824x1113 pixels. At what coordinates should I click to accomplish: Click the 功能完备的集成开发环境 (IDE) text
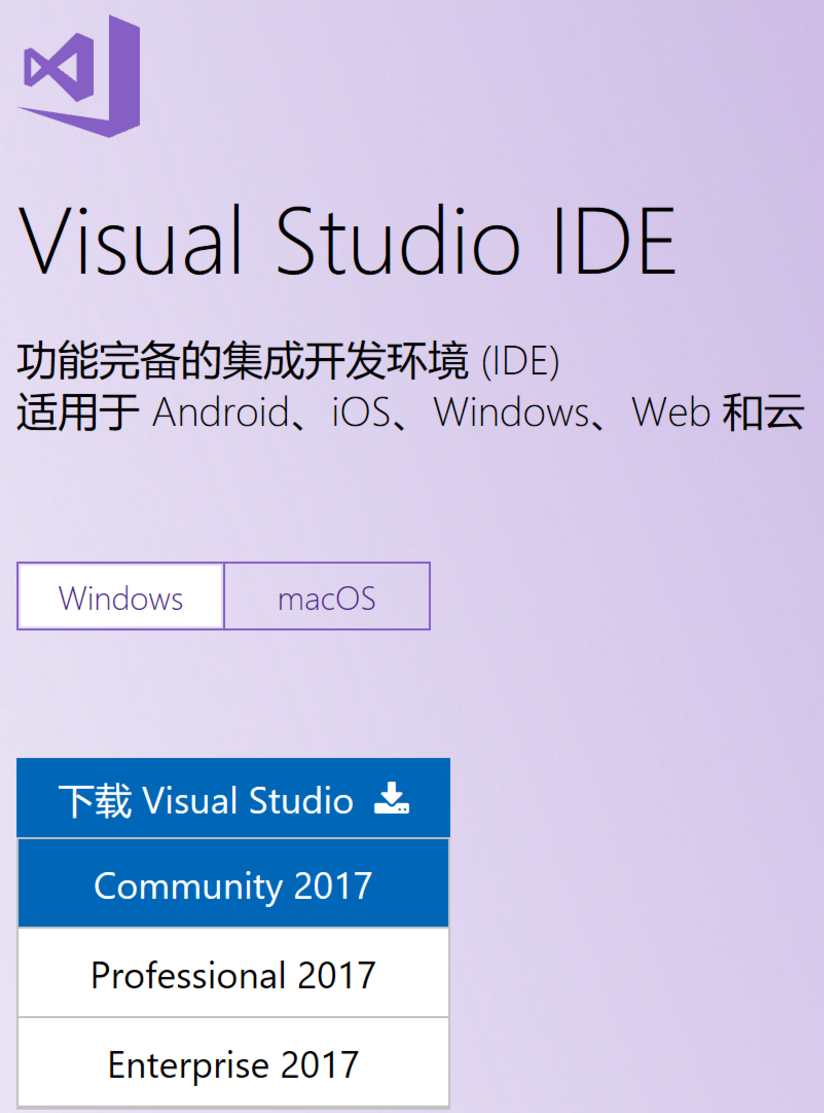(288, 361)
